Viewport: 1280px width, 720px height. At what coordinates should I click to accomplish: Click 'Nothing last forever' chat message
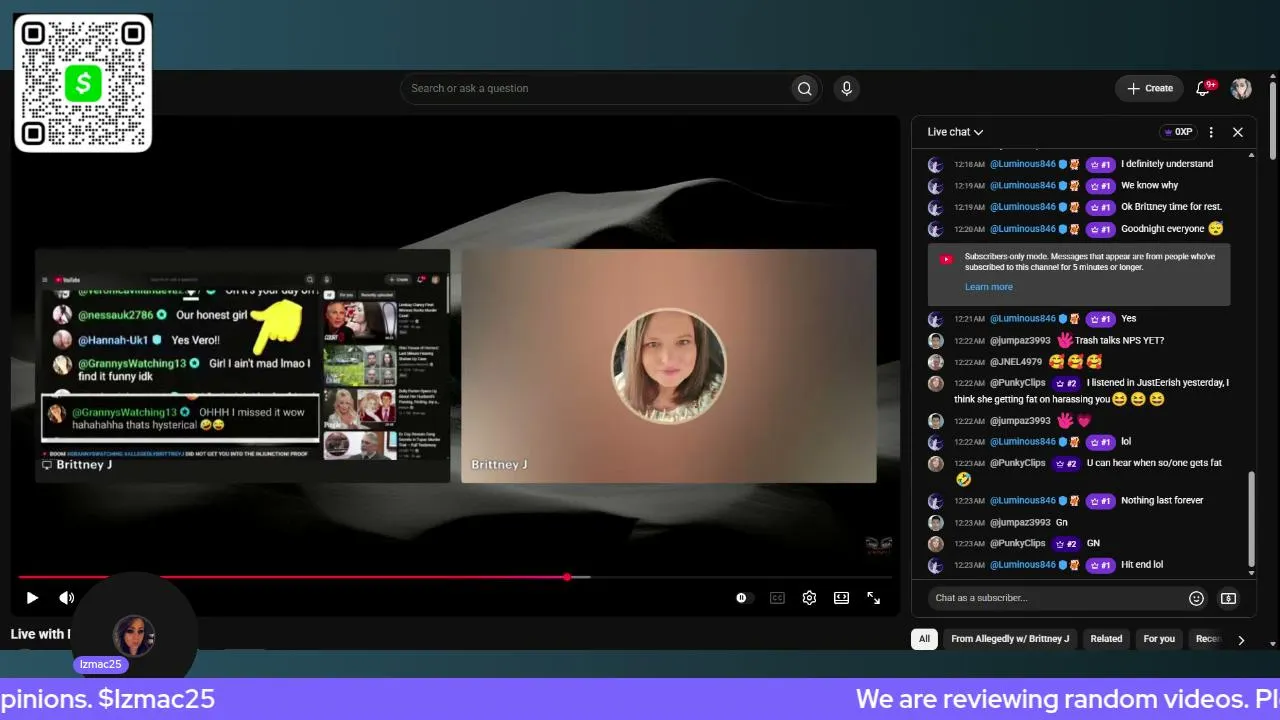1162,501
